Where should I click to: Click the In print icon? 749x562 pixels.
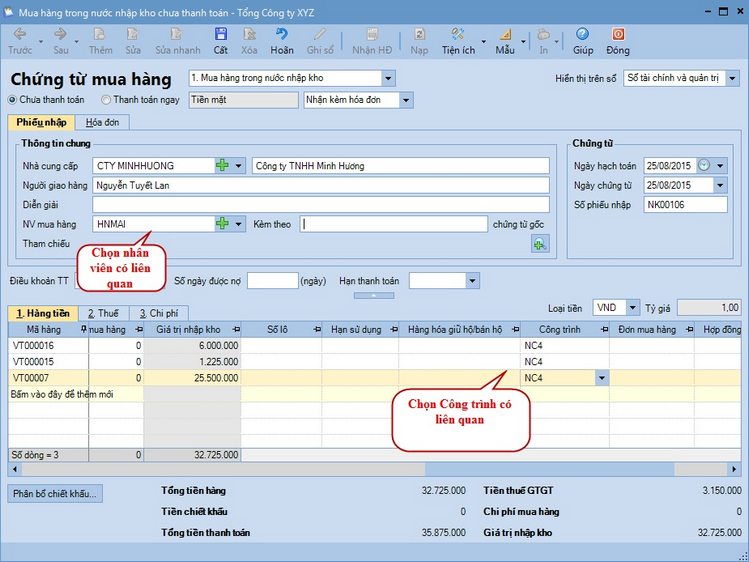(x=543, y=34)
